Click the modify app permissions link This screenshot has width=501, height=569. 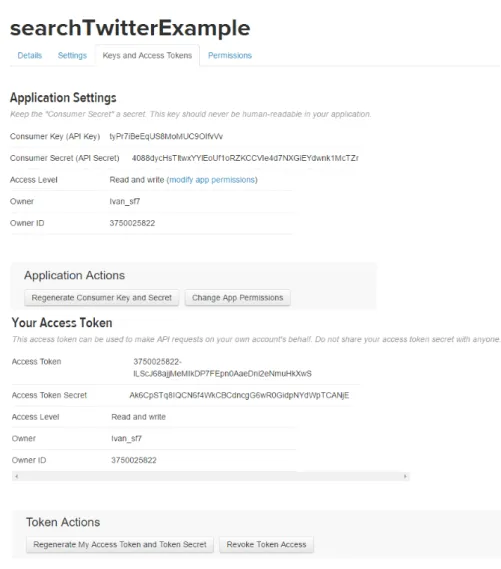(x=212, y=180)
